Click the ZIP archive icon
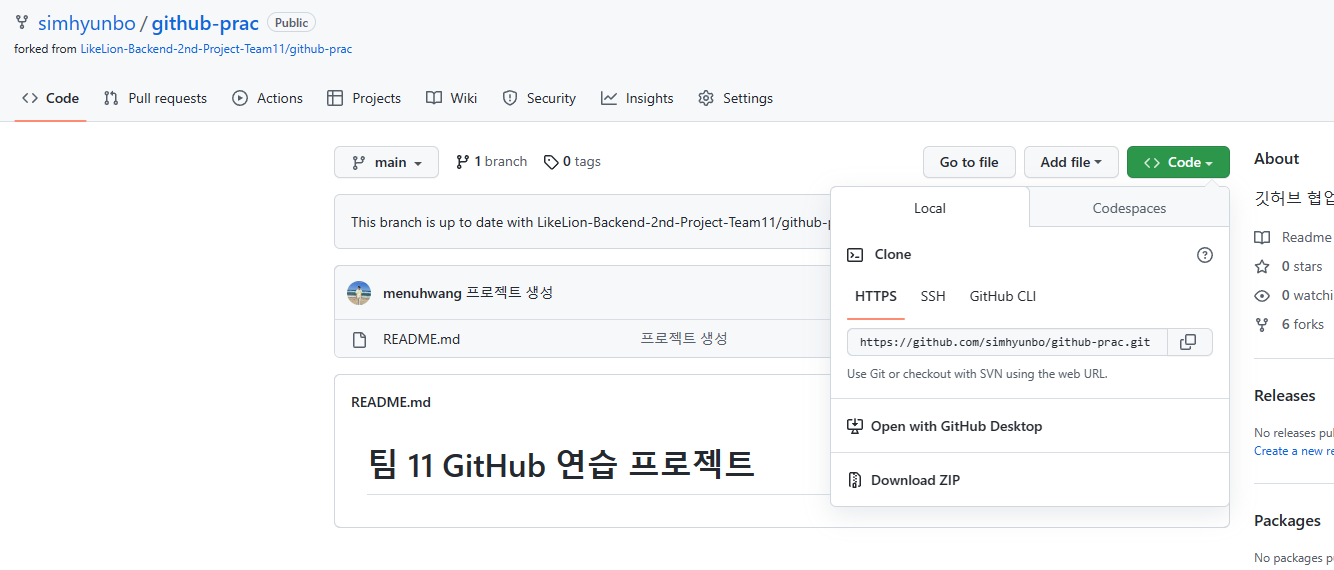Screen dimensions: 1334x570 [855, 480]
